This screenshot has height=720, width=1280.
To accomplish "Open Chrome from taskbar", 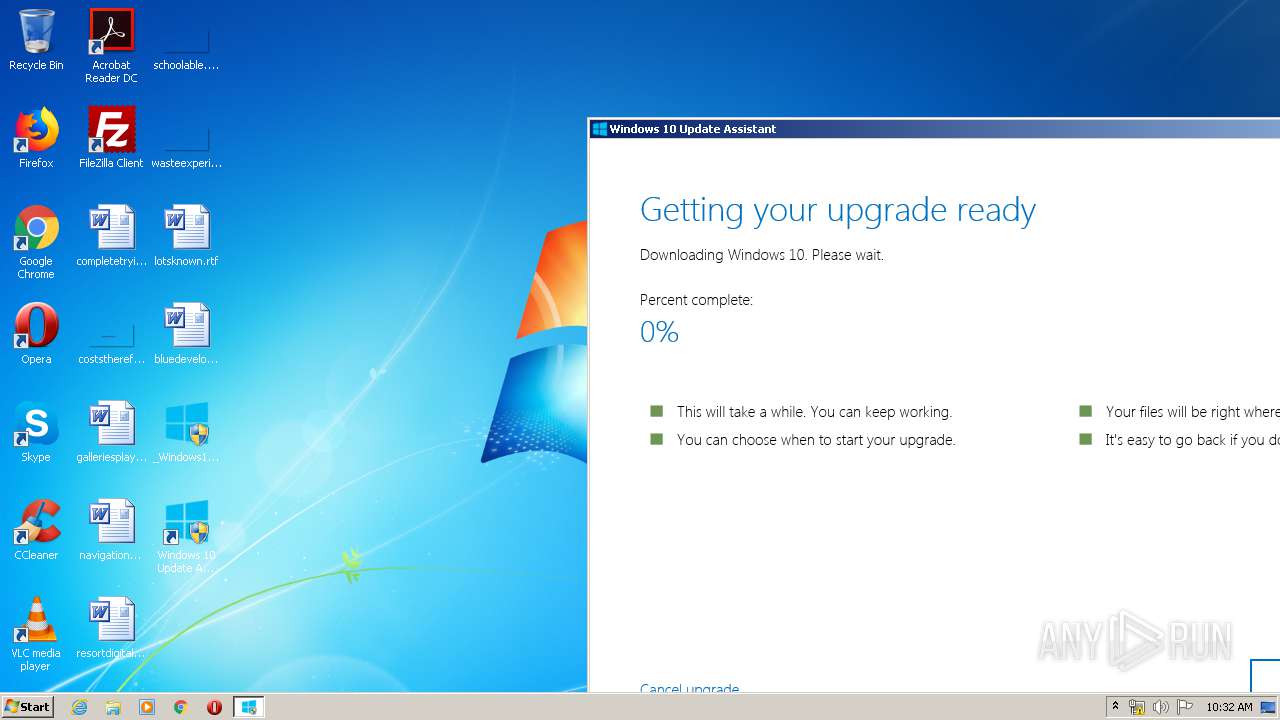I will click(x=181, y=707).
